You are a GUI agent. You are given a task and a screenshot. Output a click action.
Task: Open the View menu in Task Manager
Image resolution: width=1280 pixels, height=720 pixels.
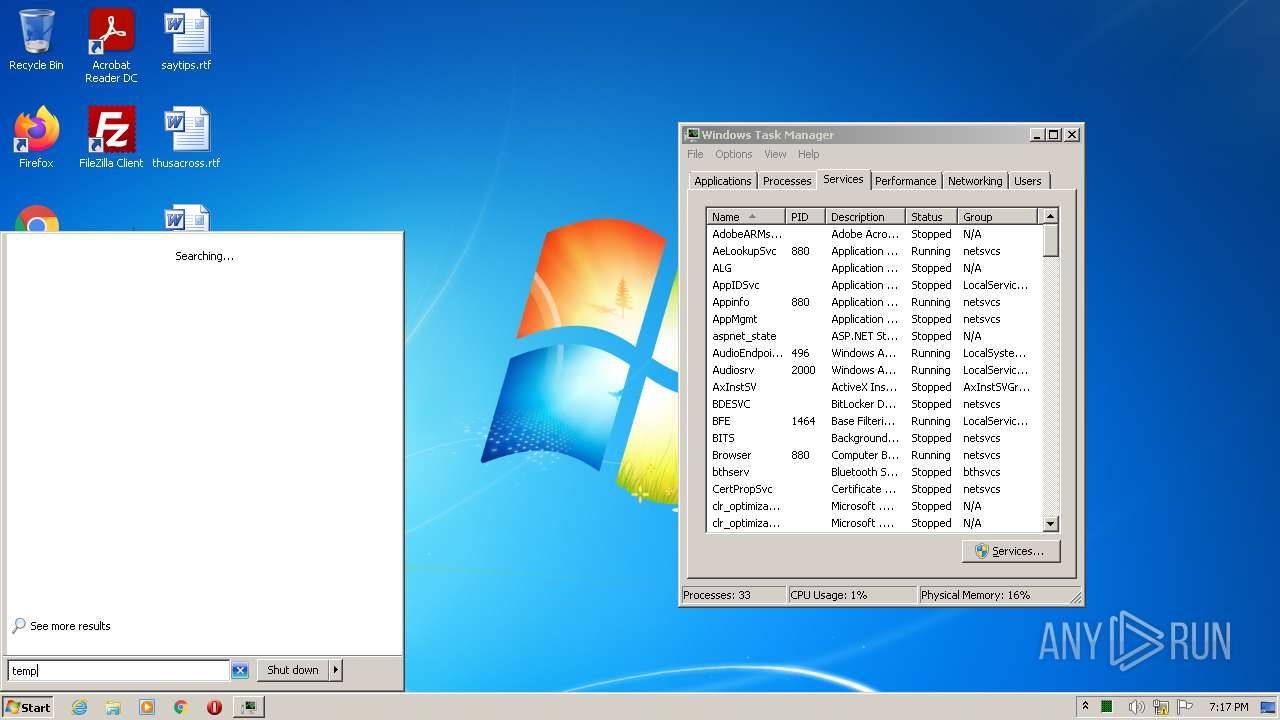click(775, 154)
